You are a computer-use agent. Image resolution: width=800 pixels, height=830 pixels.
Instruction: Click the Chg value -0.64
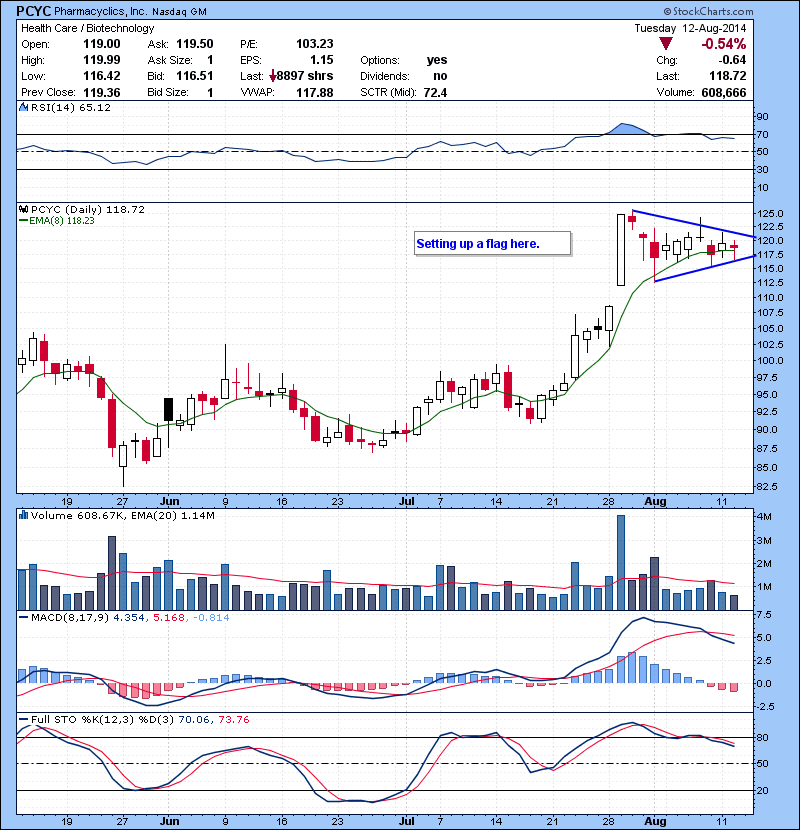[x=732, y=60]
